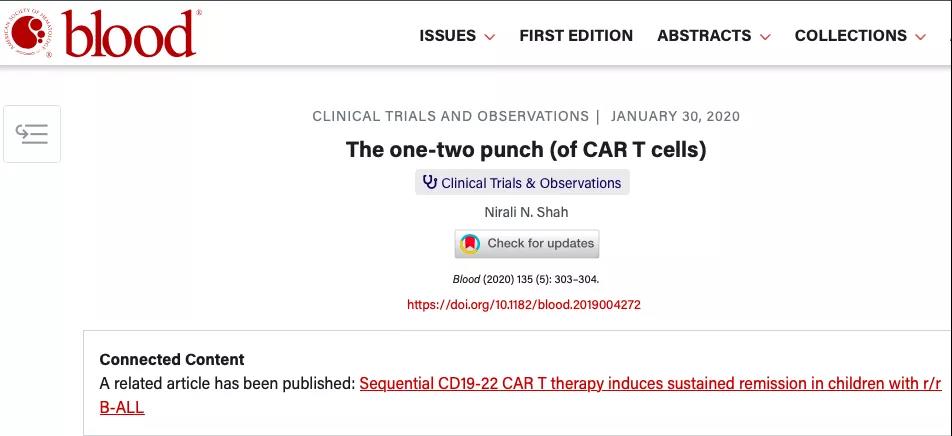Click the Check for updates button
952x436 pixels.
527,244
